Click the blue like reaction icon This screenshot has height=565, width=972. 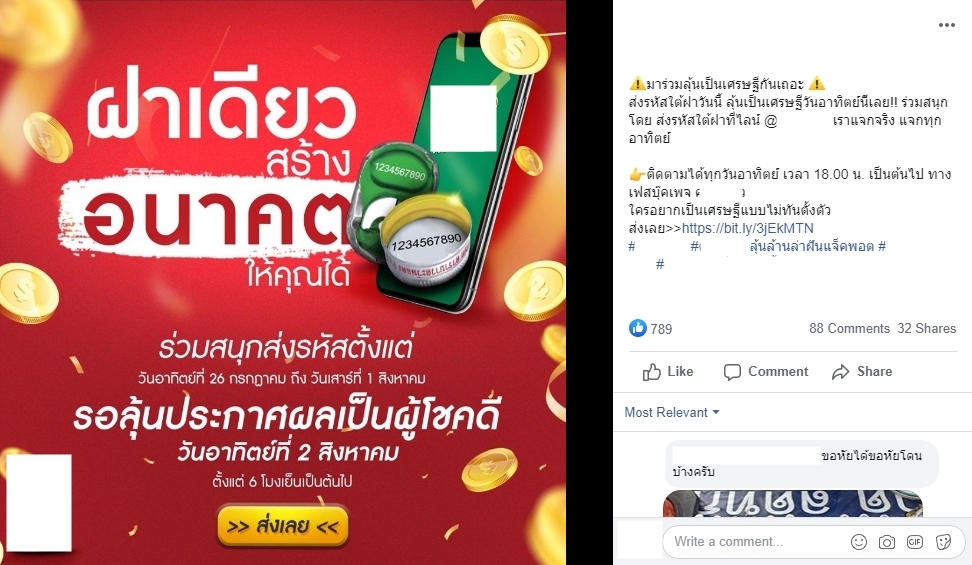(637, 328)
